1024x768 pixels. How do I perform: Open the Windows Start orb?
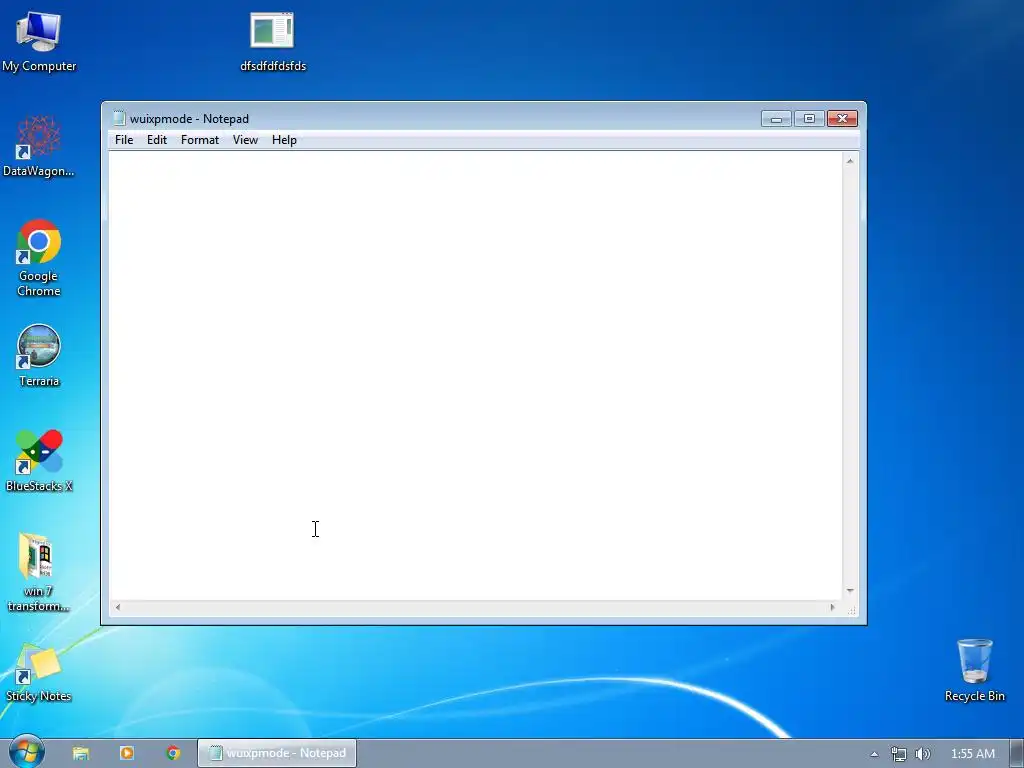26,752
